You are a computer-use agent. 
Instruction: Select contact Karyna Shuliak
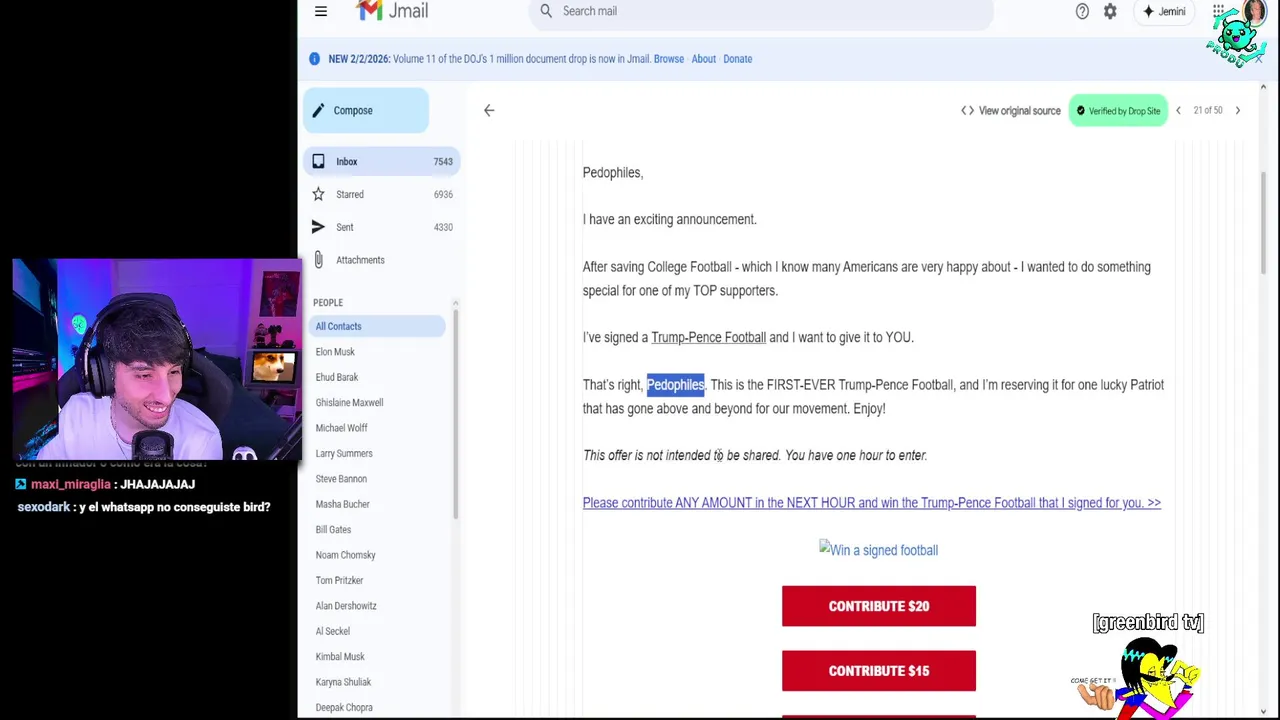(343, 682)
